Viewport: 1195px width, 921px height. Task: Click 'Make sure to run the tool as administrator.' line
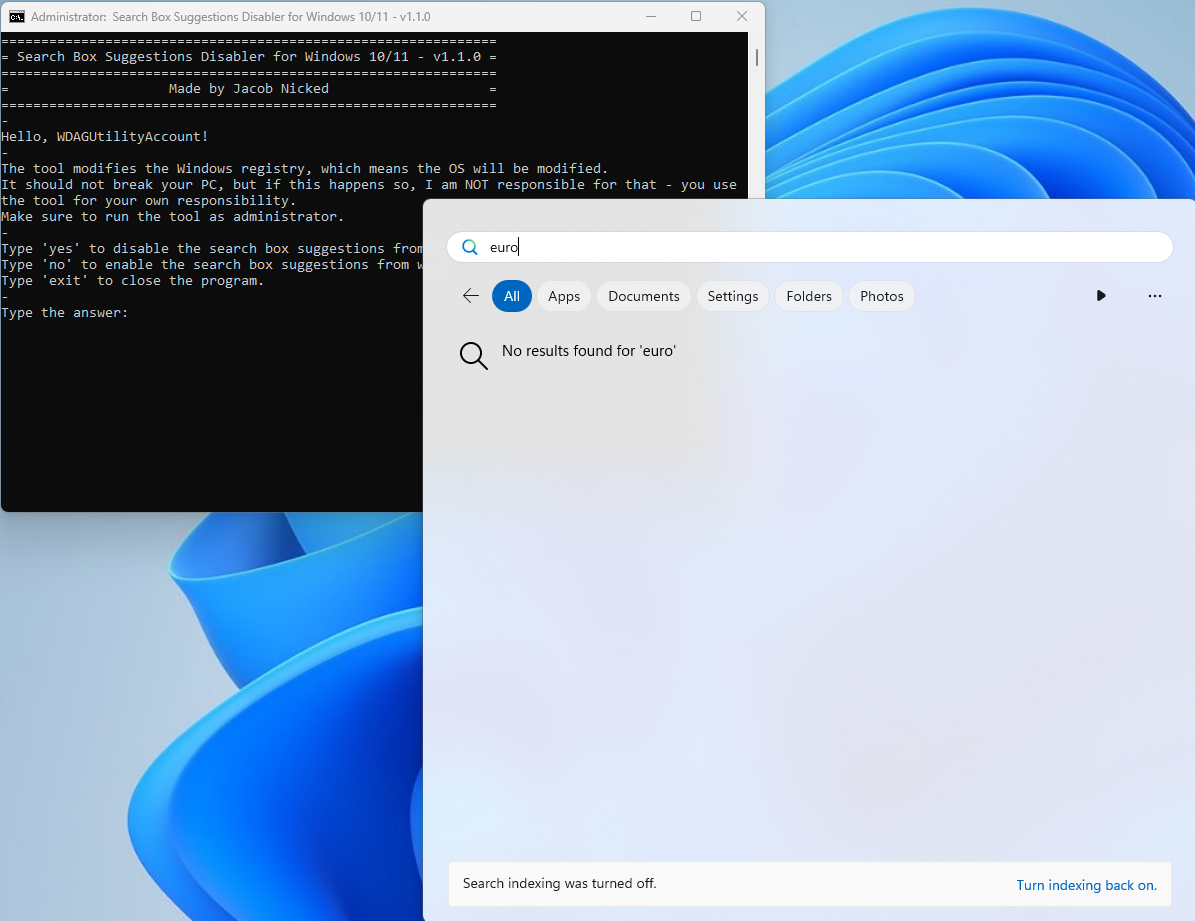click(x=172, y=217)
